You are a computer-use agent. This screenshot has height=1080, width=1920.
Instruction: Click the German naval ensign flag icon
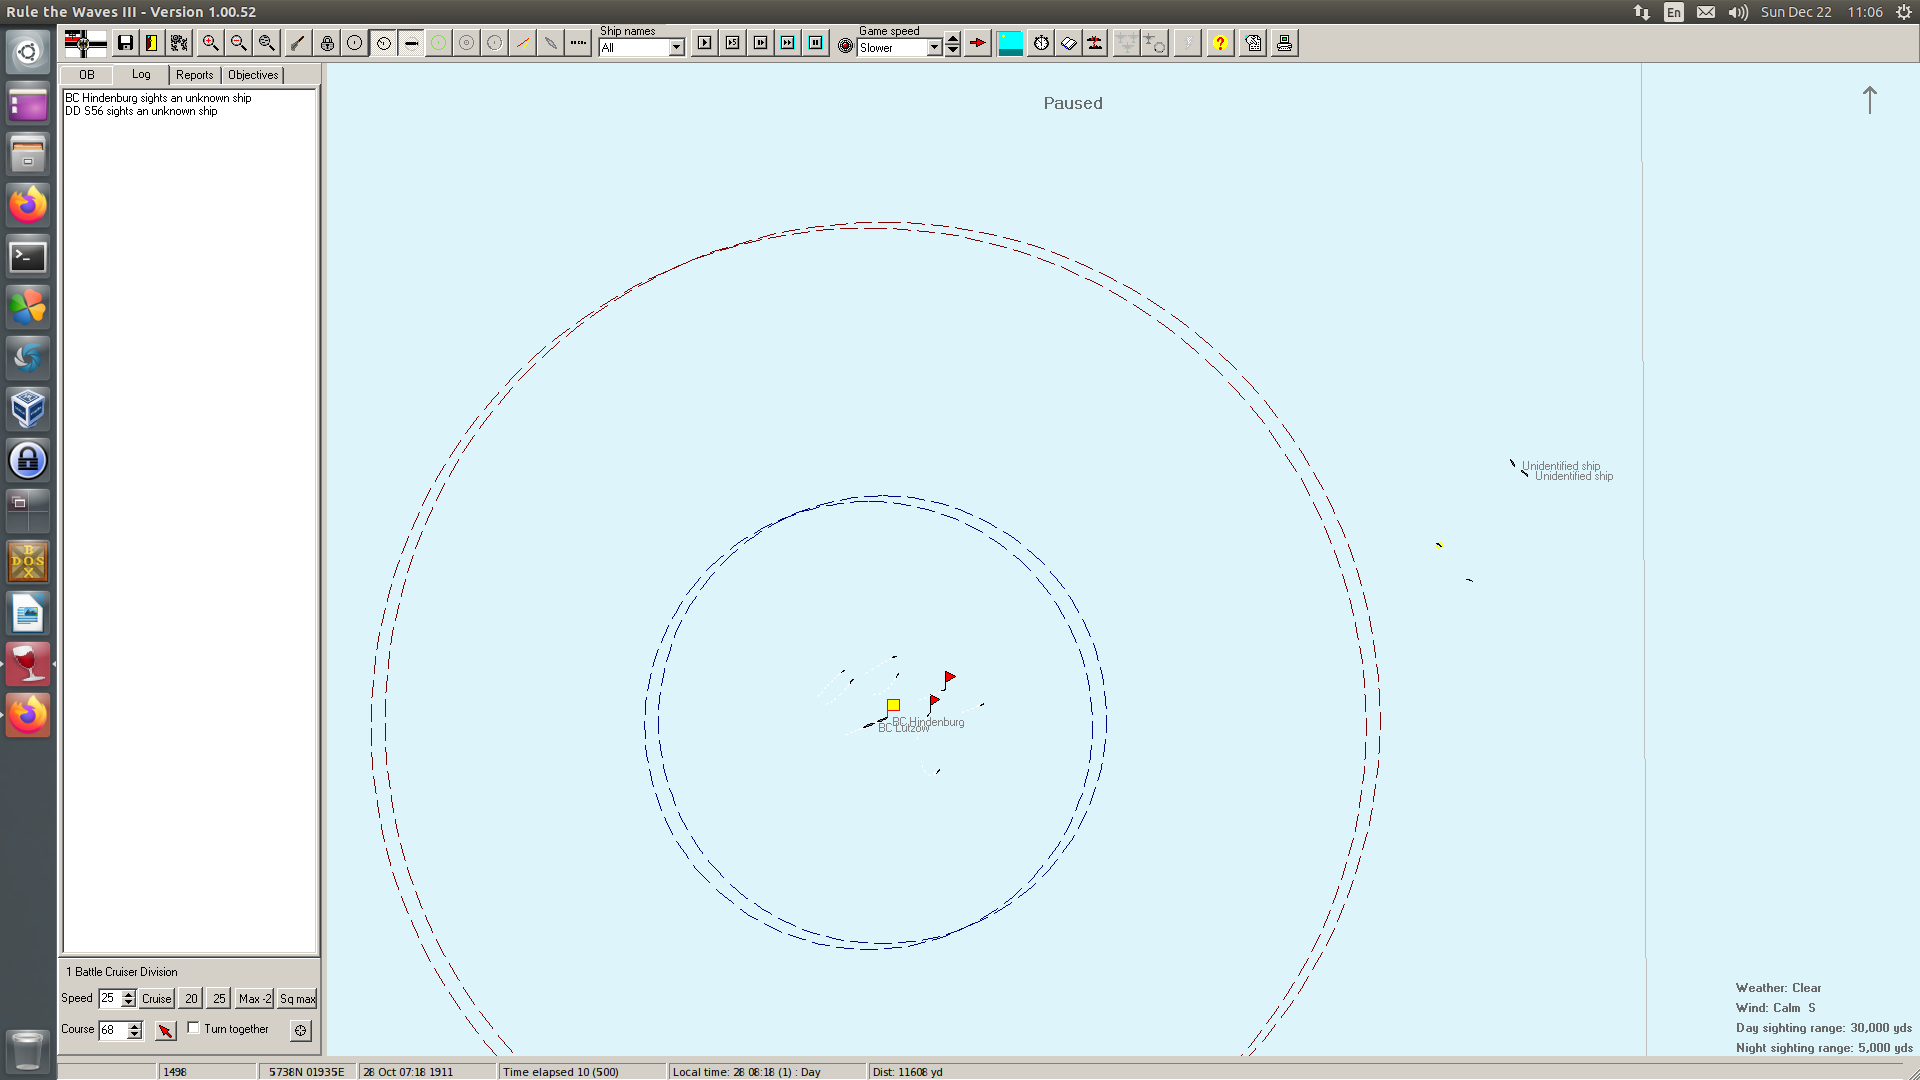[x=85, y=43]
